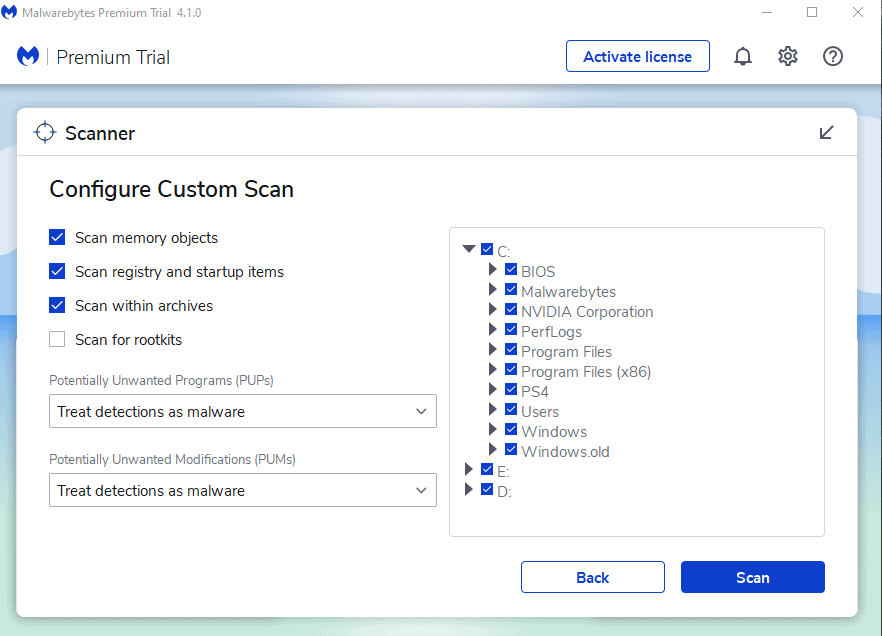Image resolution: width=882 pixels, height=636 pixels.
Task: Expand the Windows folder
Action: pyautogui.click(x=492, y=430)
